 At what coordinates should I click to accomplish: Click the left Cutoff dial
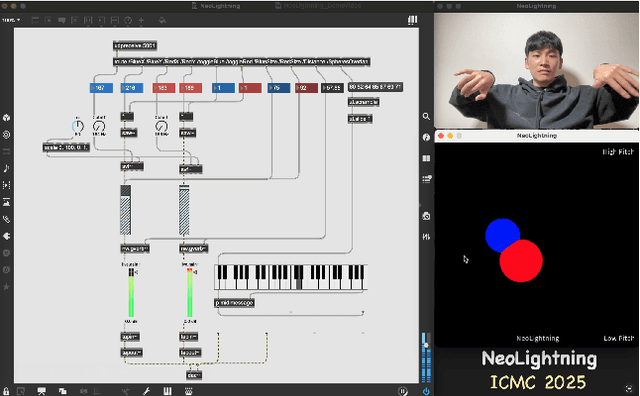[99, 126]
